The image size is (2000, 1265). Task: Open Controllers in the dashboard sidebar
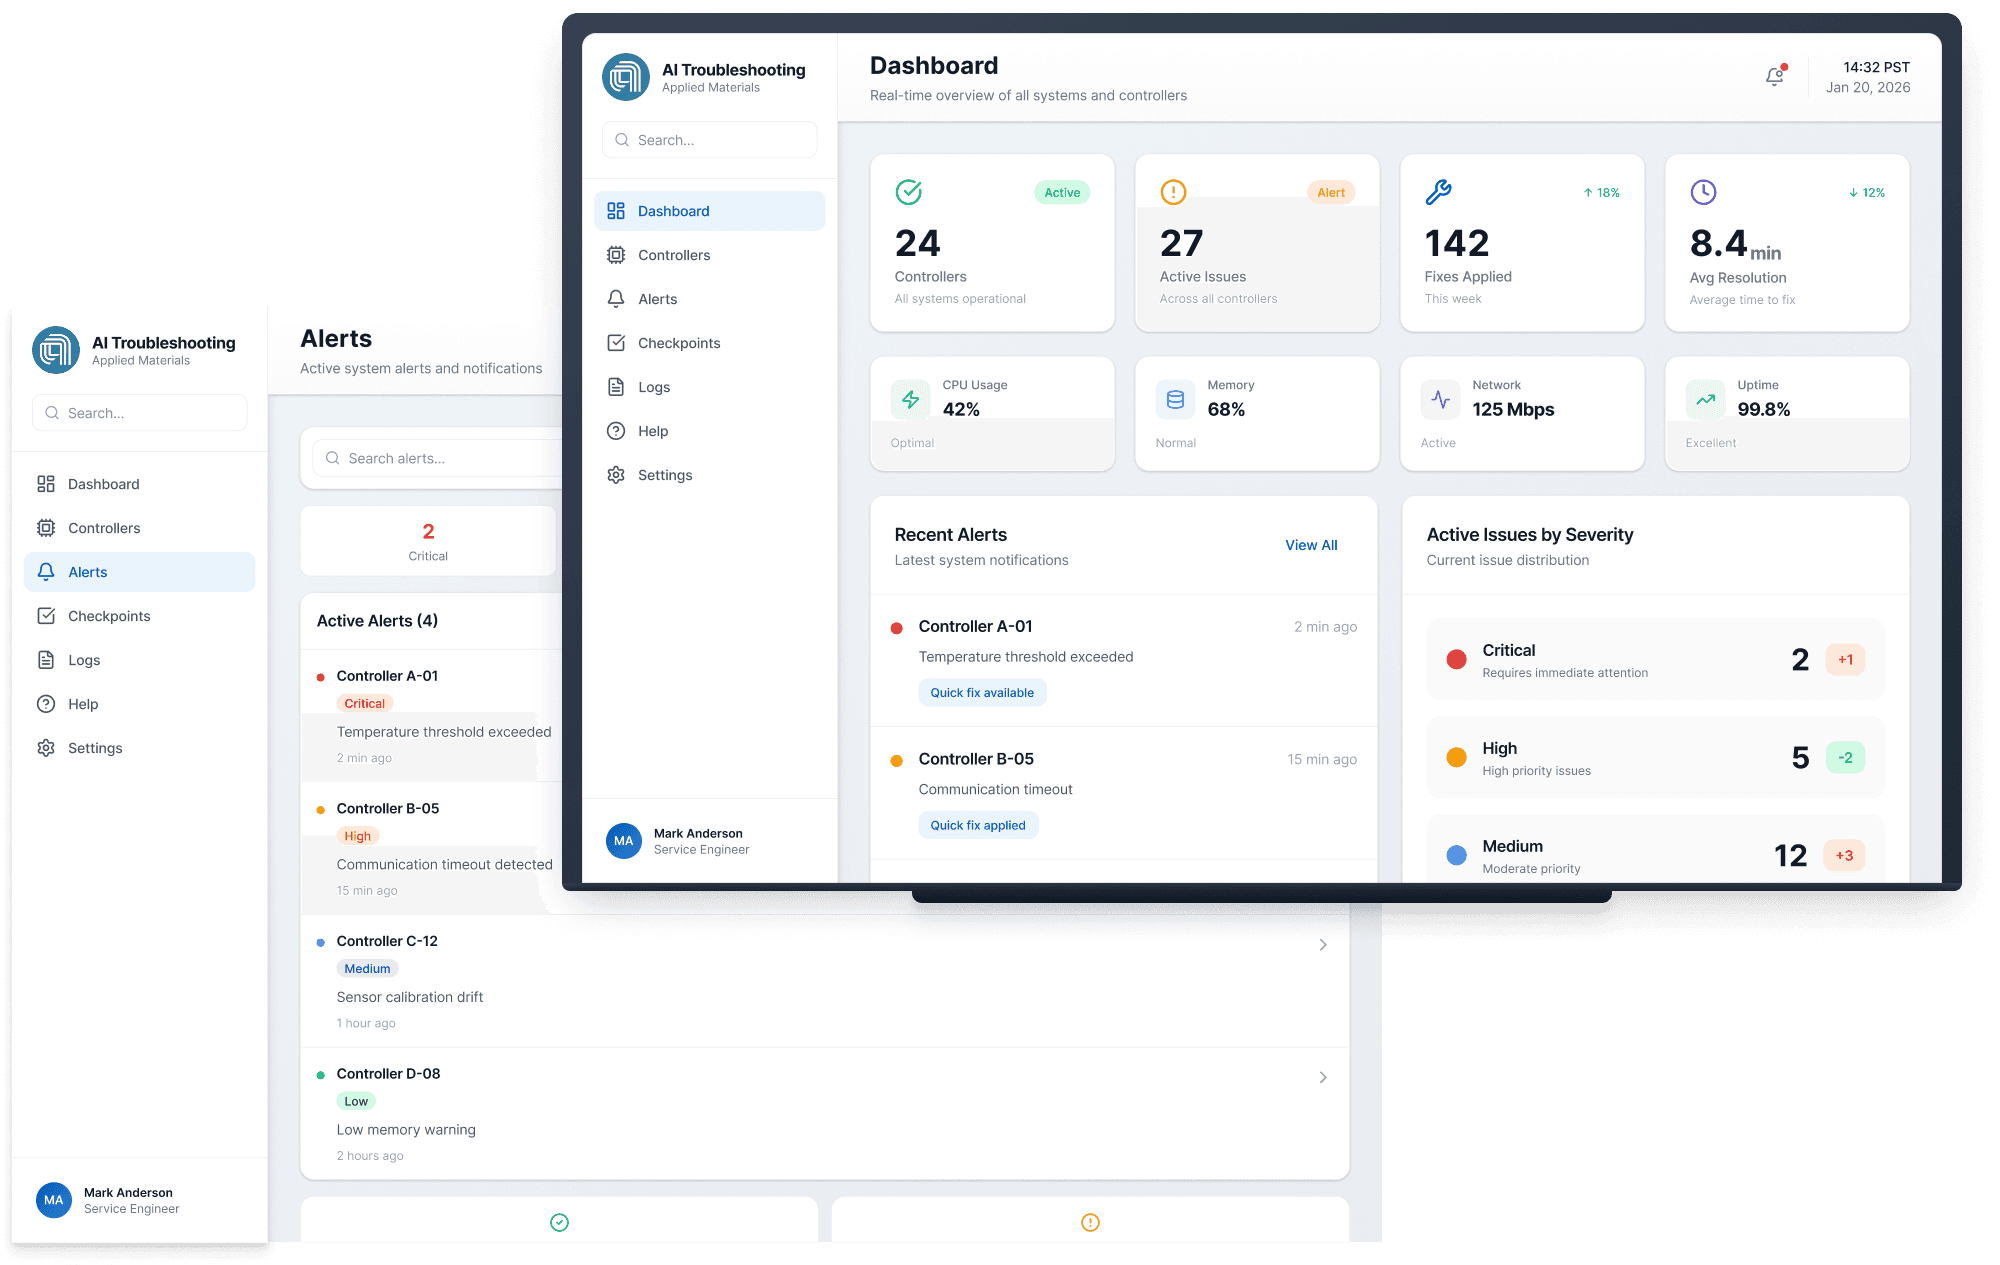673,255
